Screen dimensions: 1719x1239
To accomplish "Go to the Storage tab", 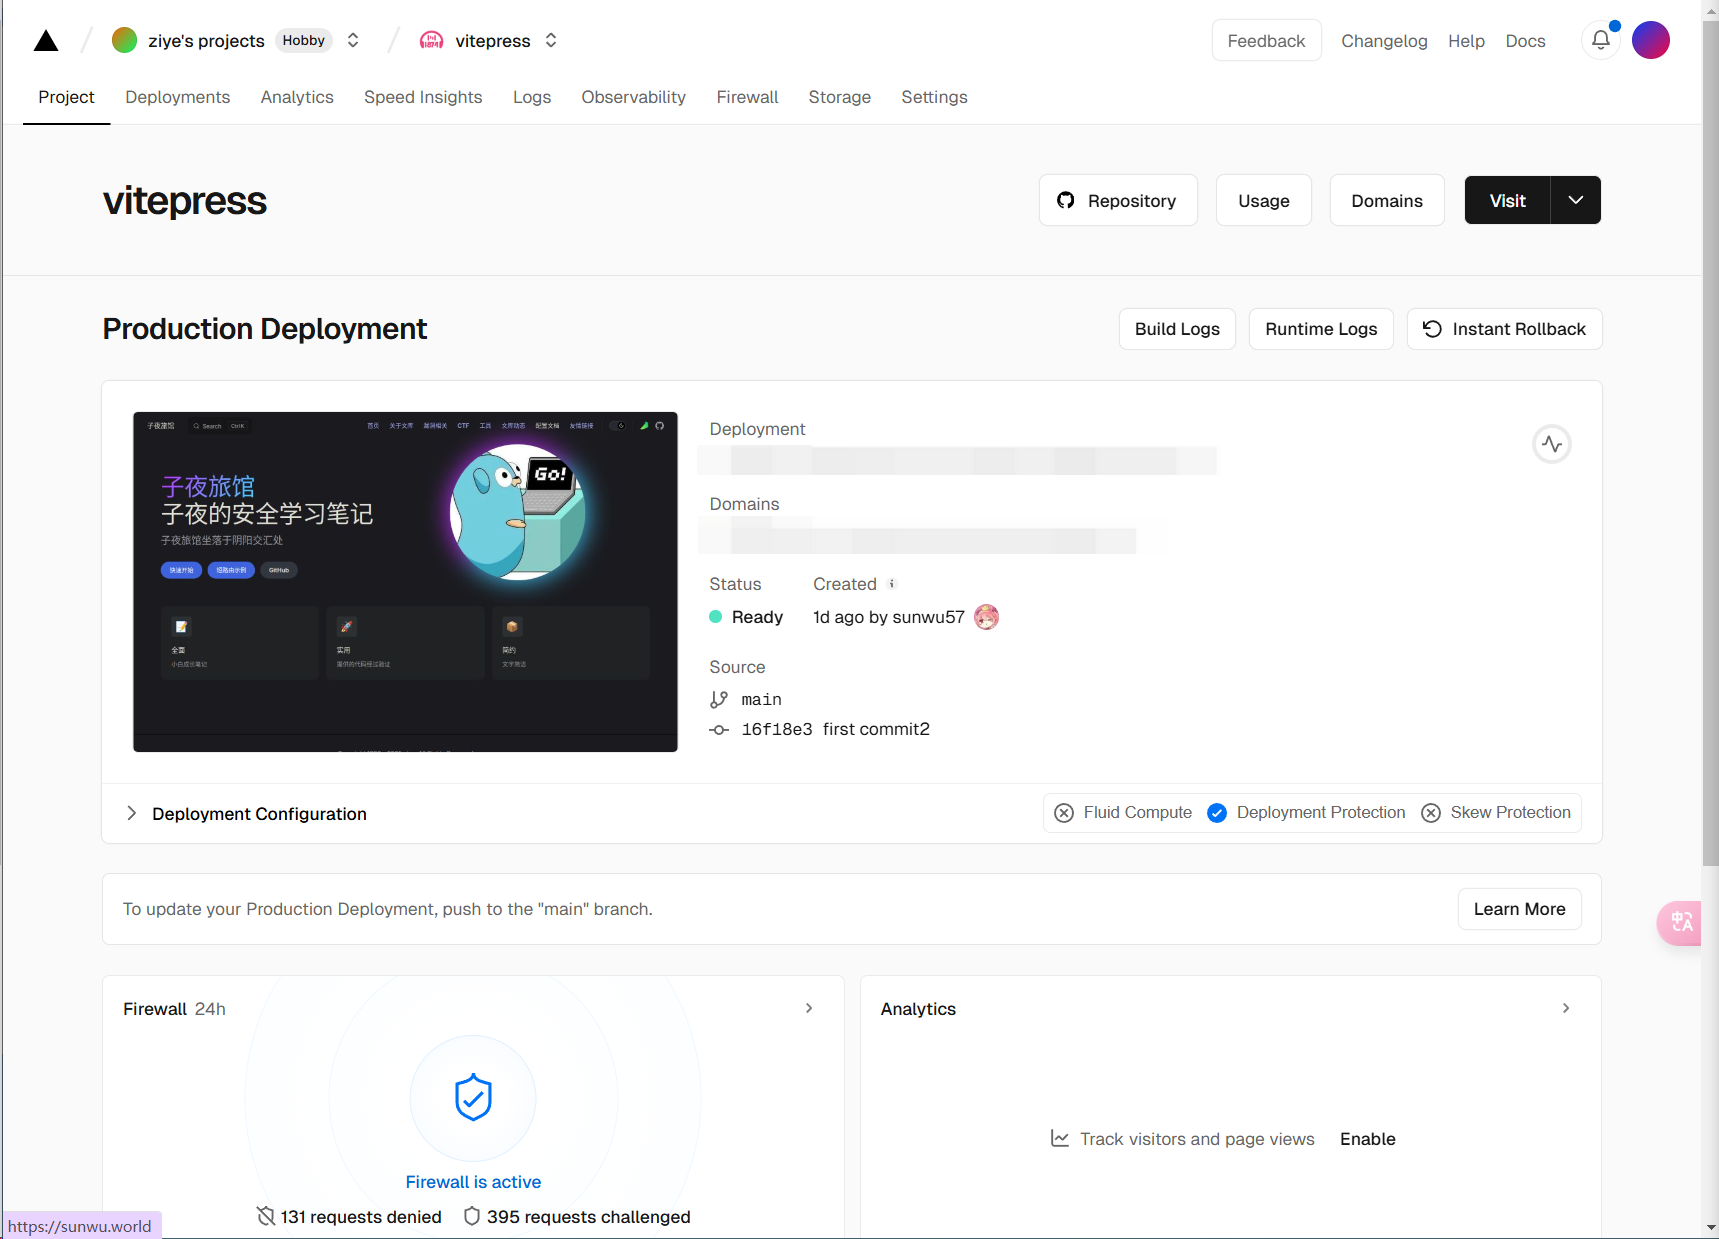I will (839, 97).
